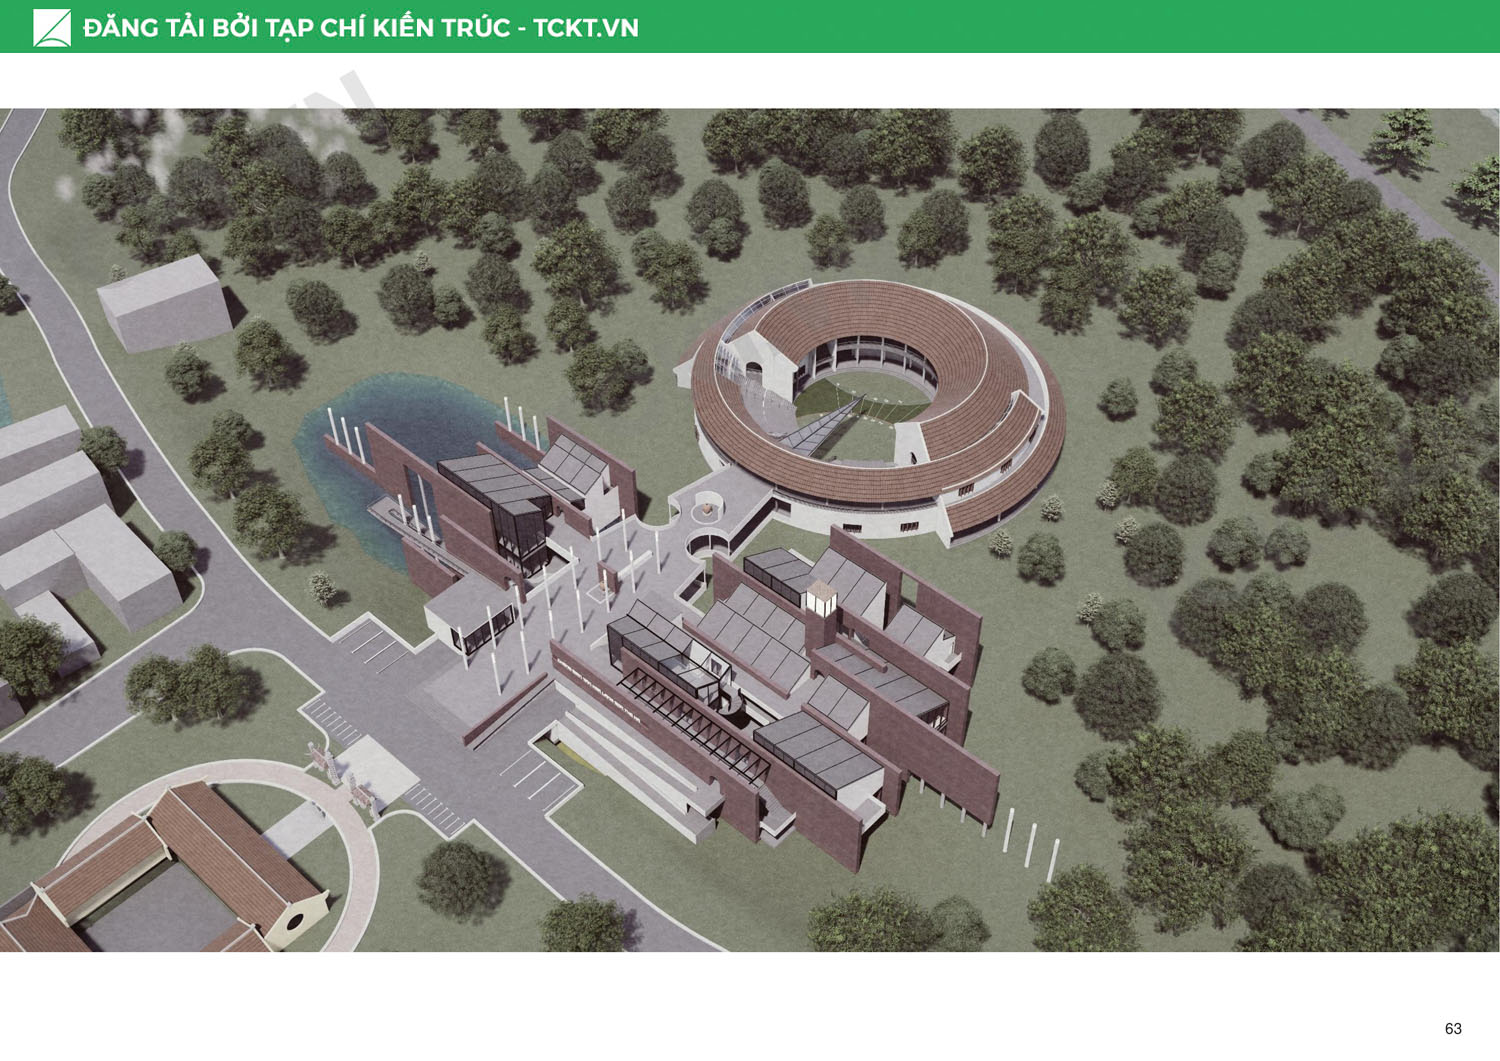The height and width of the screenshot is (1061, 1500).
Task: Click page number 63
Action: [1452, 1028]
